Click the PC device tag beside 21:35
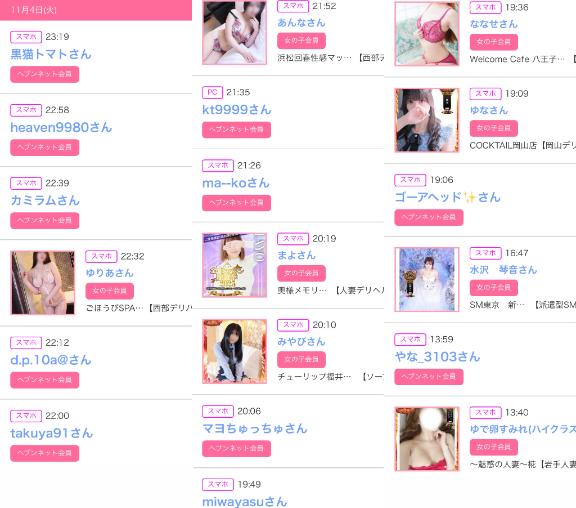 point(212,92)
